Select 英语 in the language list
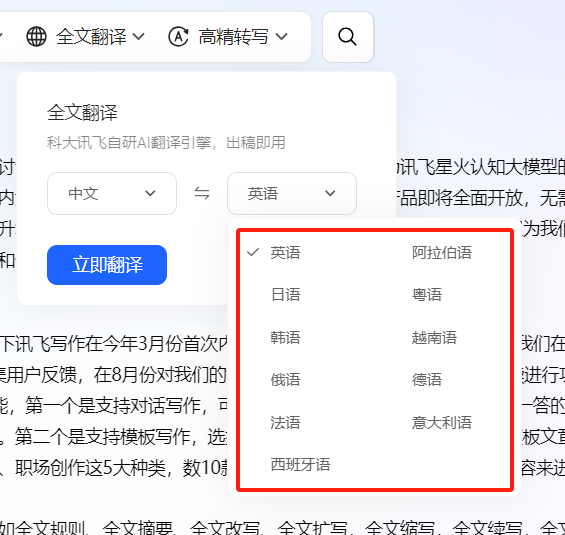 [285, 253]
